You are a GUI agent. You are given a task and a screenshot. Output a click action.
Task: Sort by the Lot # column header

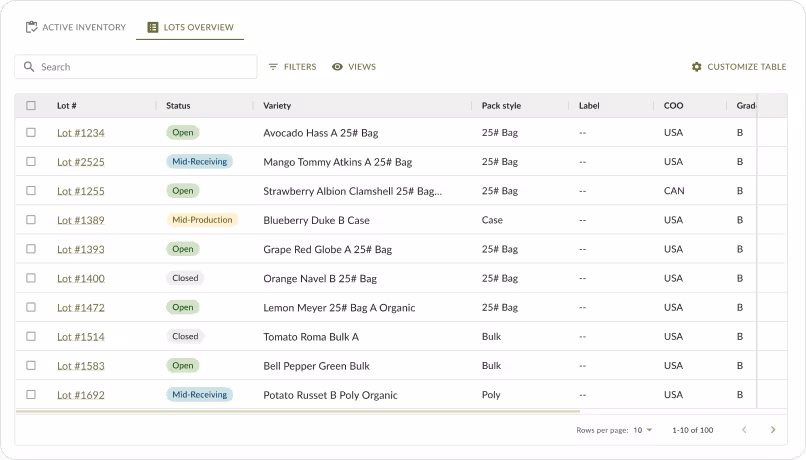point(66,105)
